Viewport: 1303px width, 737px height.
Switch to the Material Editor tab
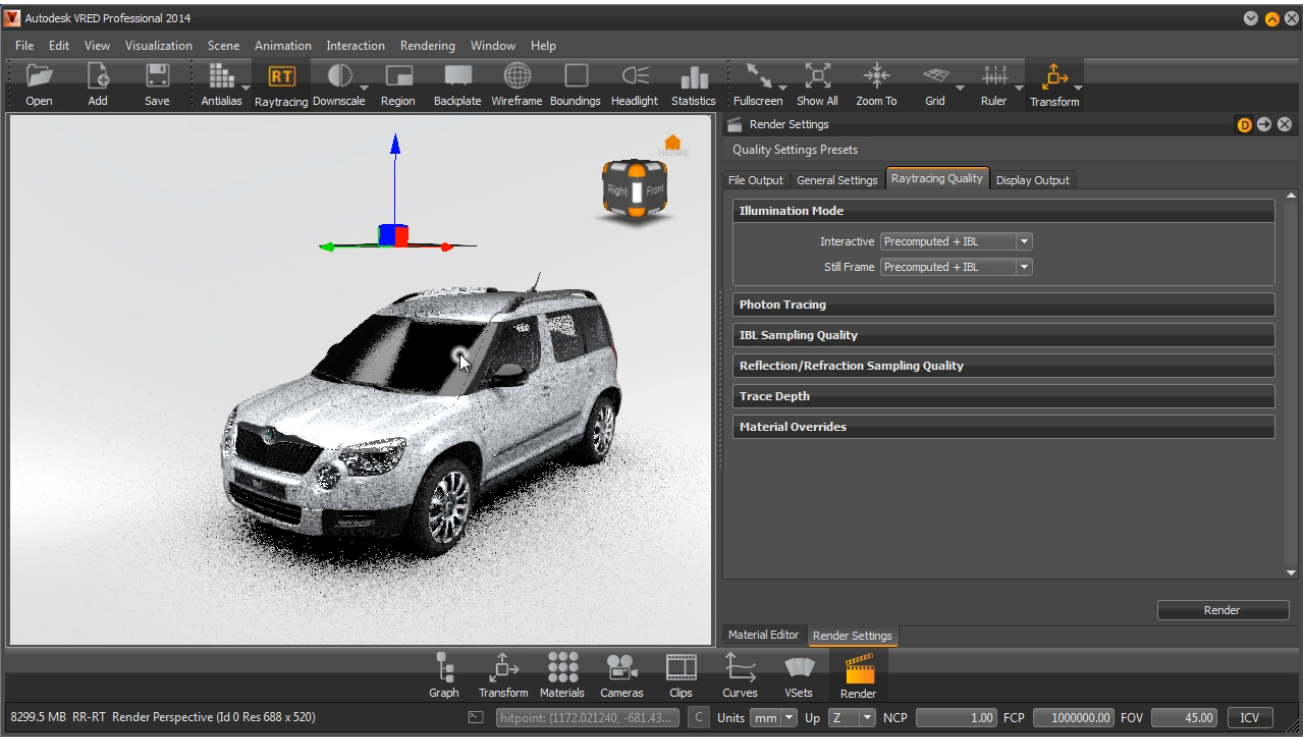click(x=763, y=635)
